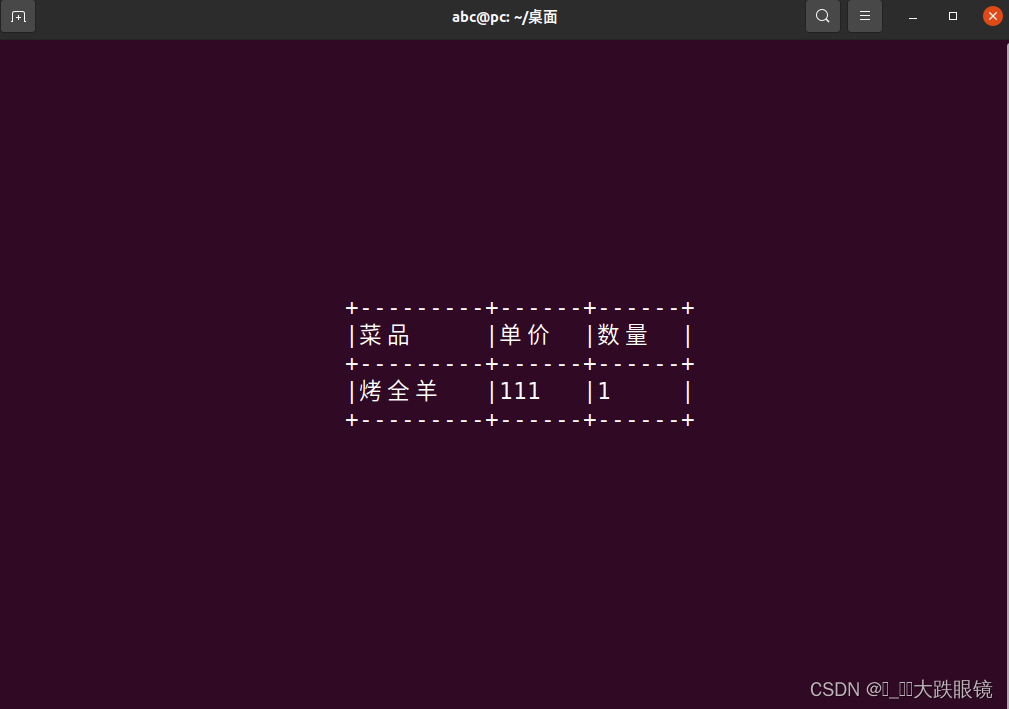This screenshot has width=1009, height=709.
Task: Open the hamburger menu
Action: (x=864, y=16)
